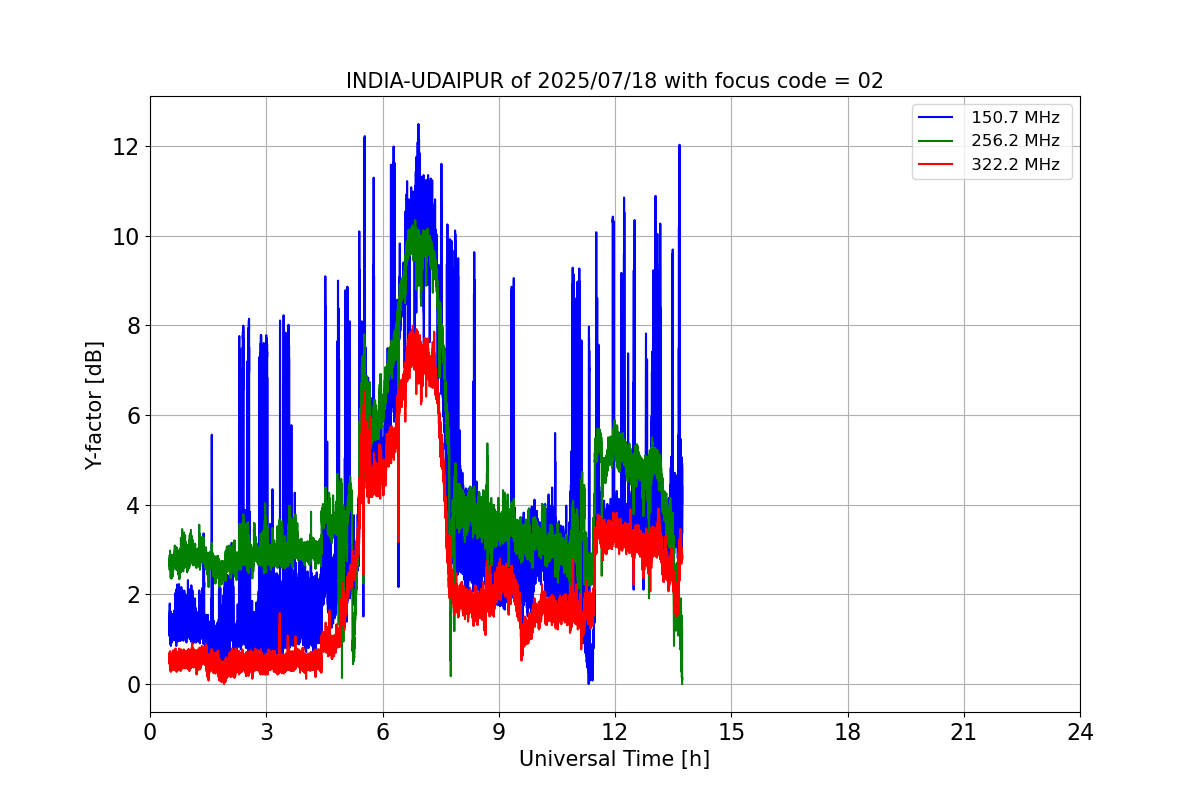This screenshot has width=1200, height=800.
Task: Click x-axis tick label 18
Action: coord(848,732)
